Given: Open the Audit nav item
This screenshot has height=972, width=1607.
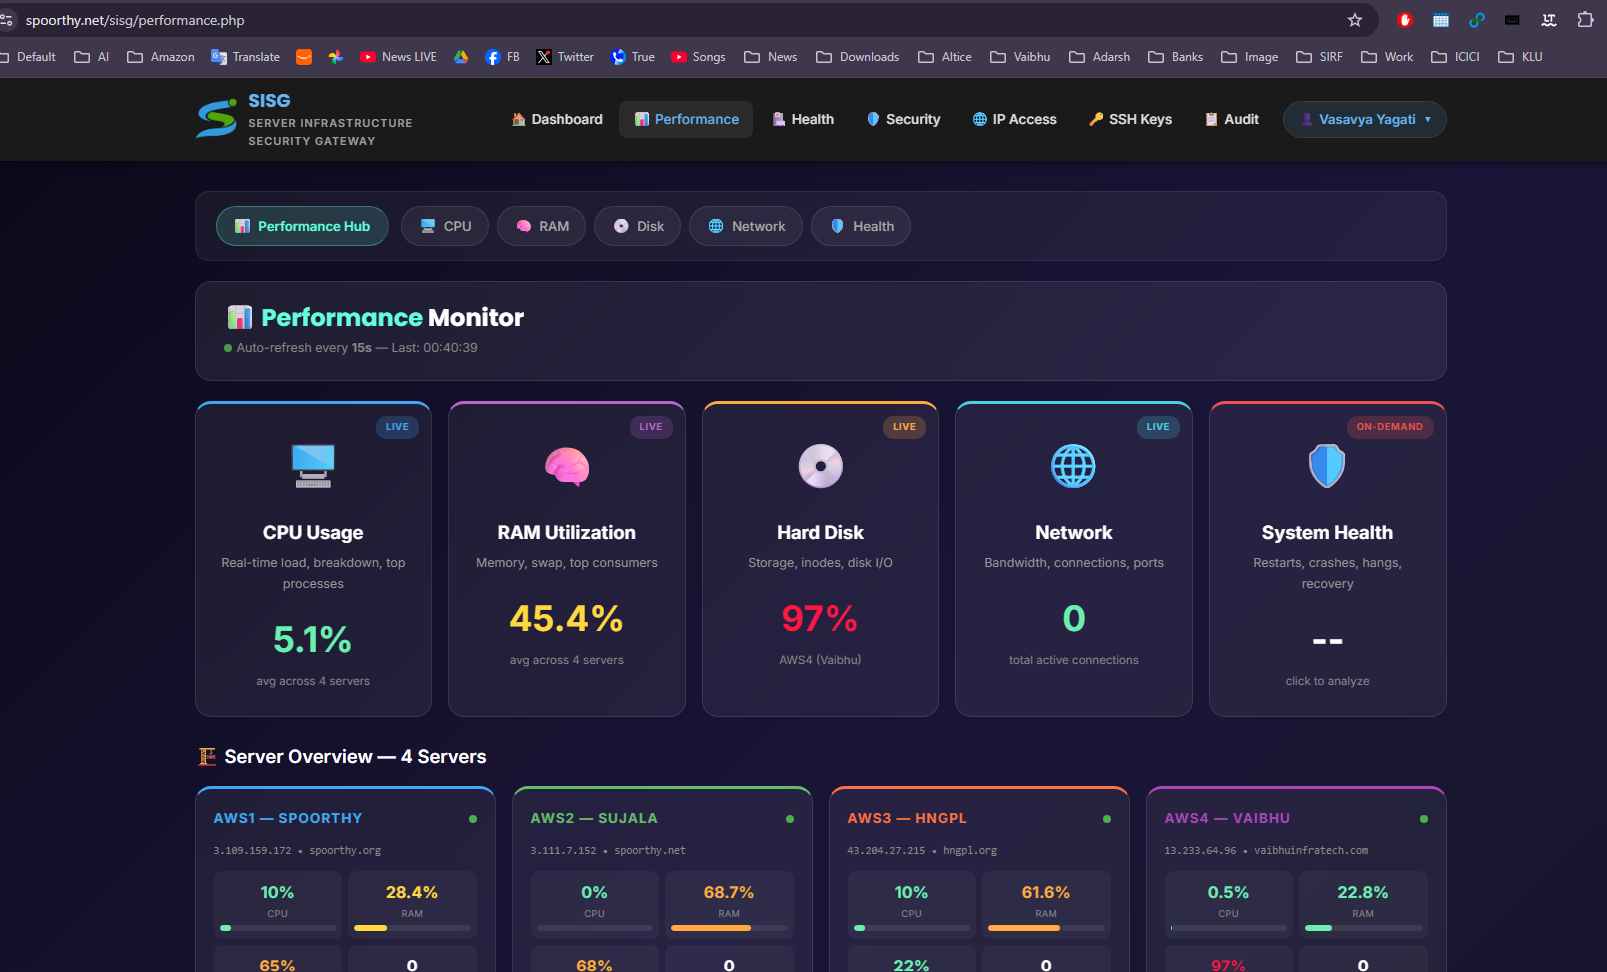Looking at the screenshot, I should click(x=1231, y=119).
